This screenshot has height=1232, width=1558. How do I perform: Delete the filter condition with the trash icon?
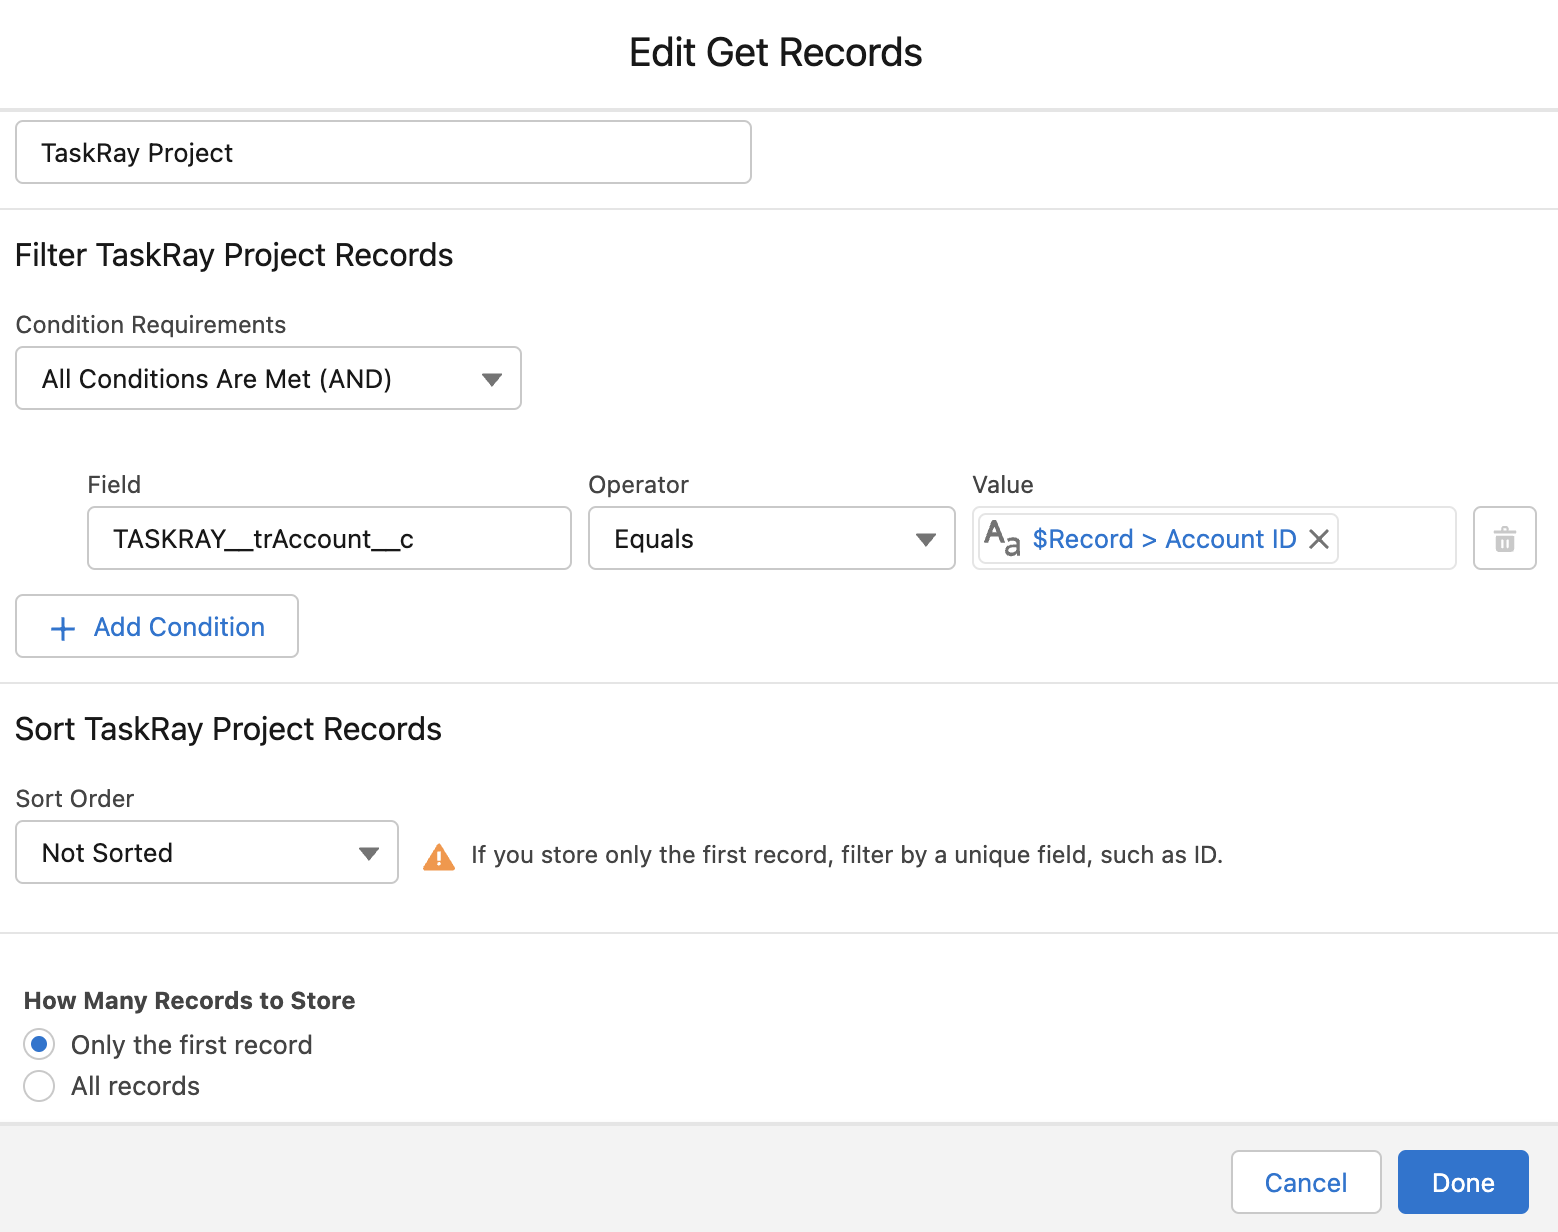tap(1504, 538)
